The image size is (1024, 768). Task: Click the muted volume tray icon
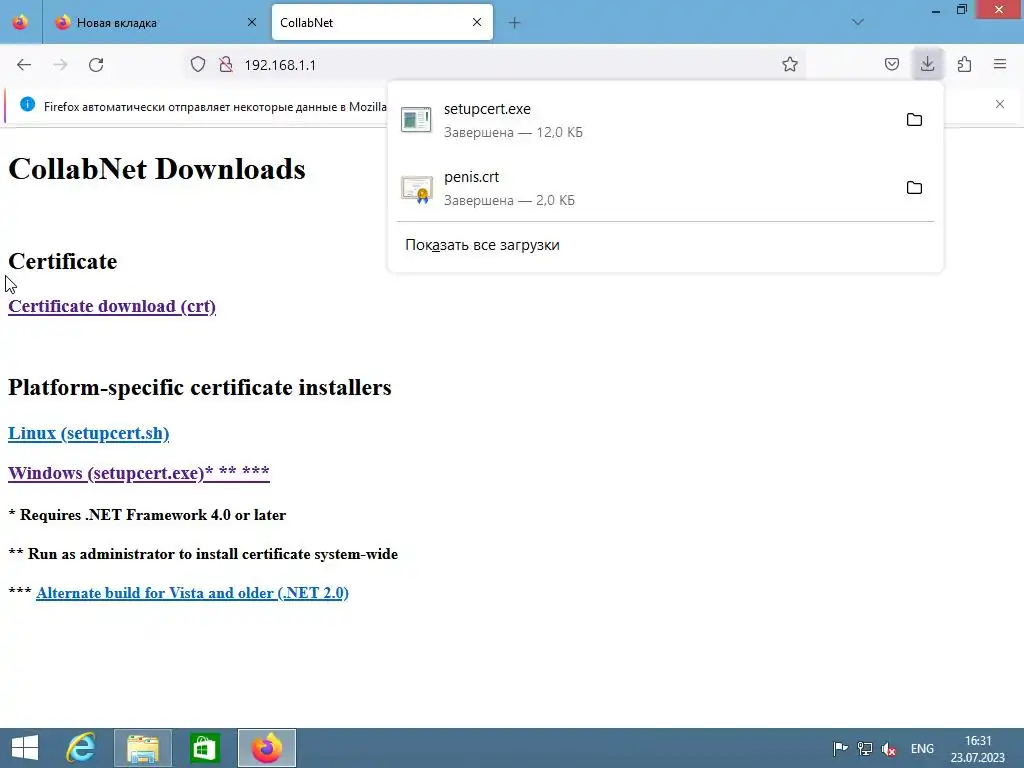pyautogui.click(x=888, y=748)
